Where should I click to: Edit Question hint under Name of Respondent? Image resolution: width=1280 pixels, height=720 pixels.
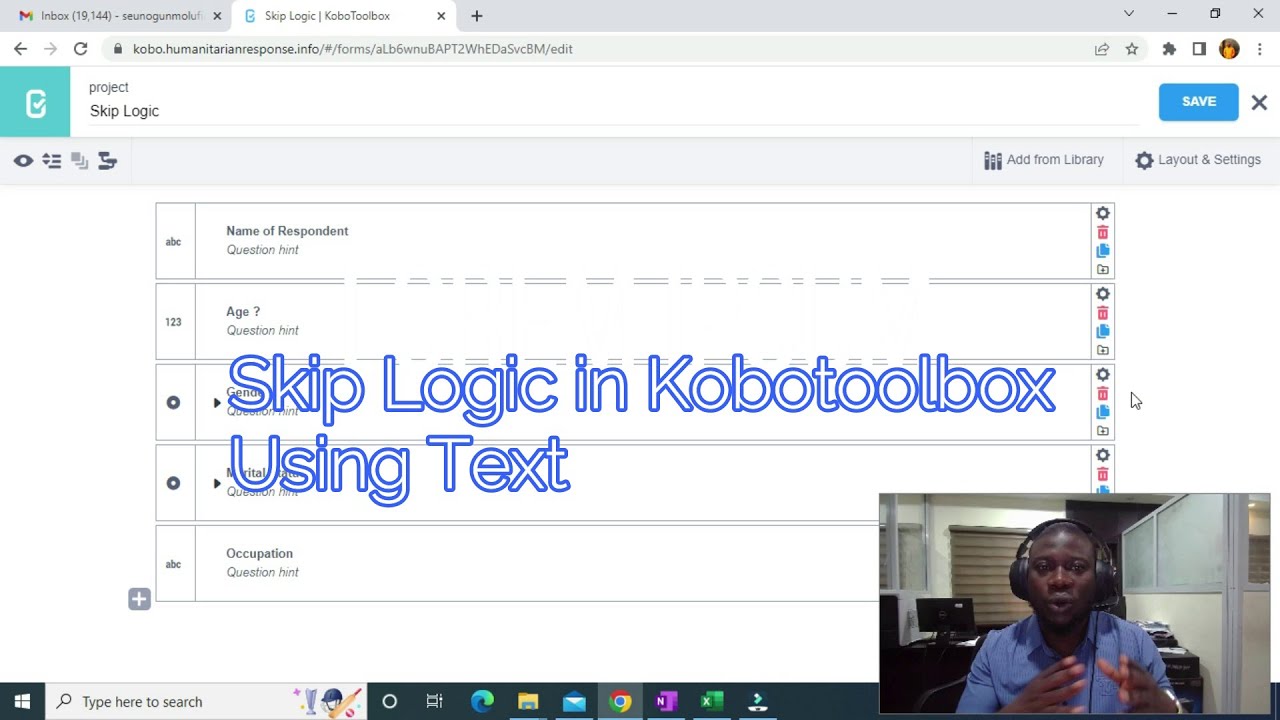pos(262,250)
